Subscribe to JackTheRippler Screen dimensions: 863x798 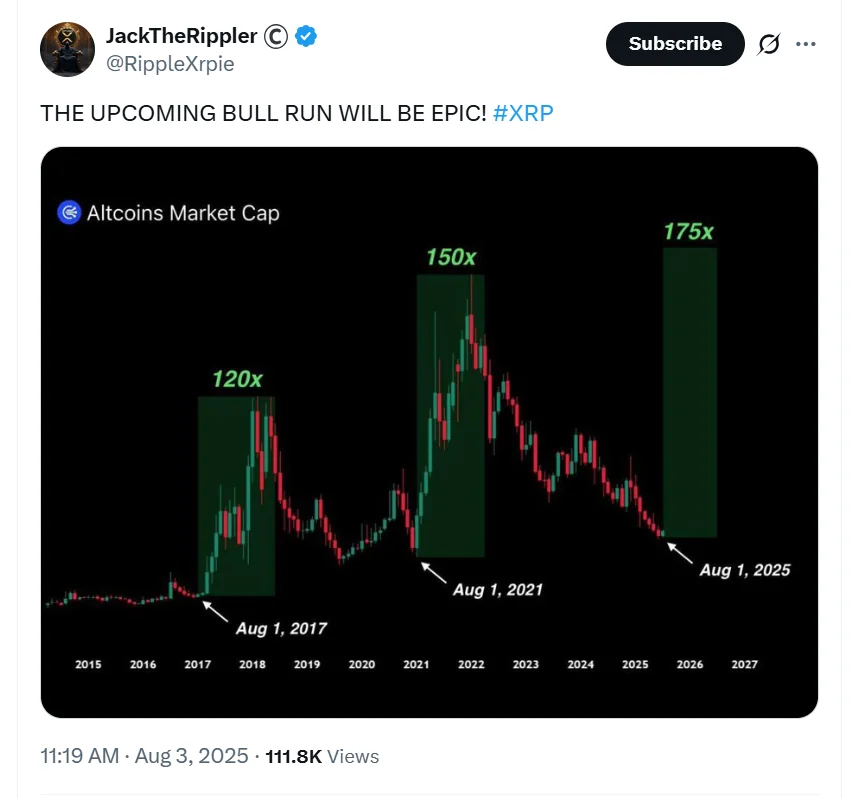(675, 44)
